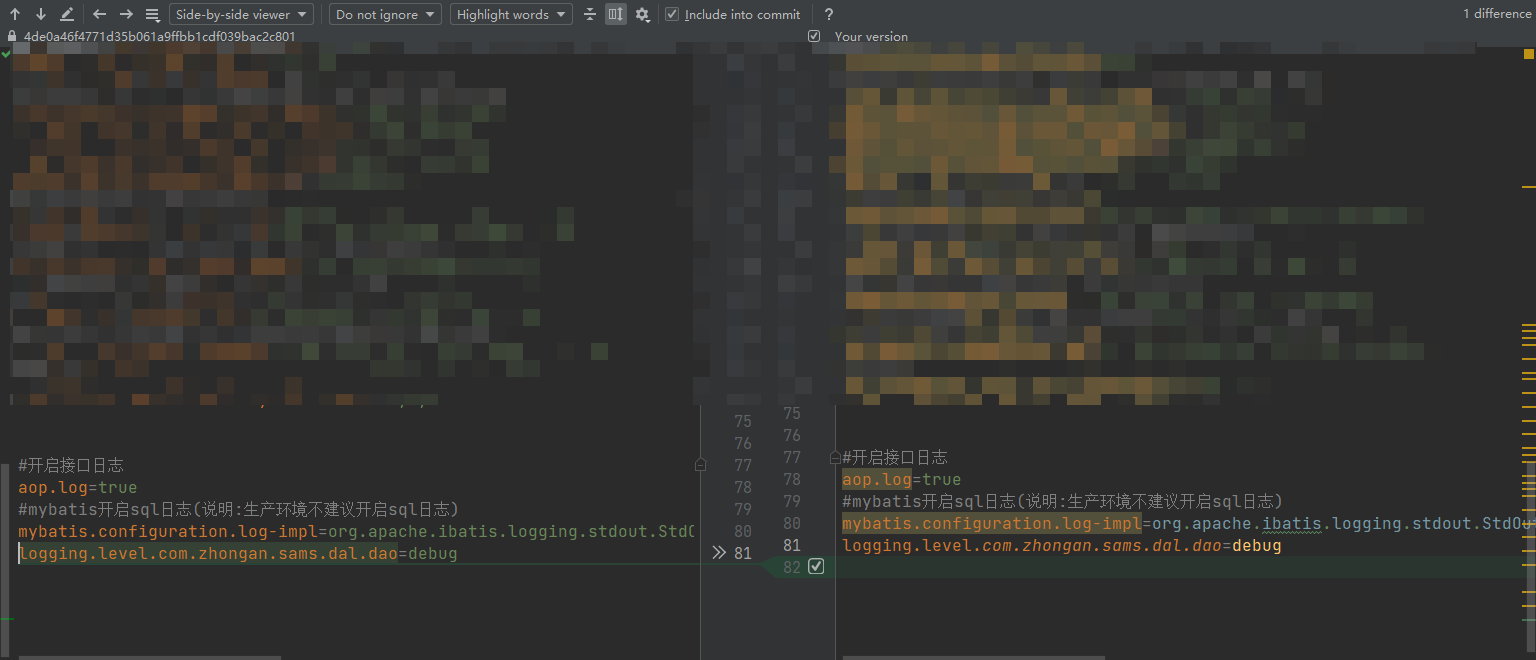Collapse the fold marker in left pane gutter

pos(700,465)
